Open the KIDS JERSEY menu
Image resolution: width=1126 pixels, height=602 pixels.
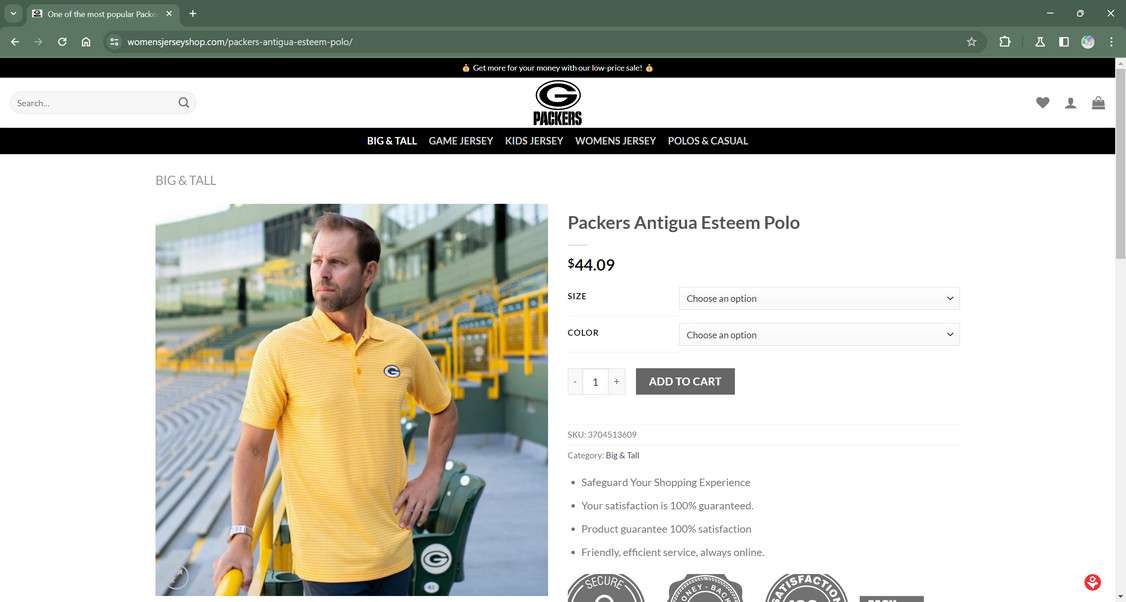534,141
